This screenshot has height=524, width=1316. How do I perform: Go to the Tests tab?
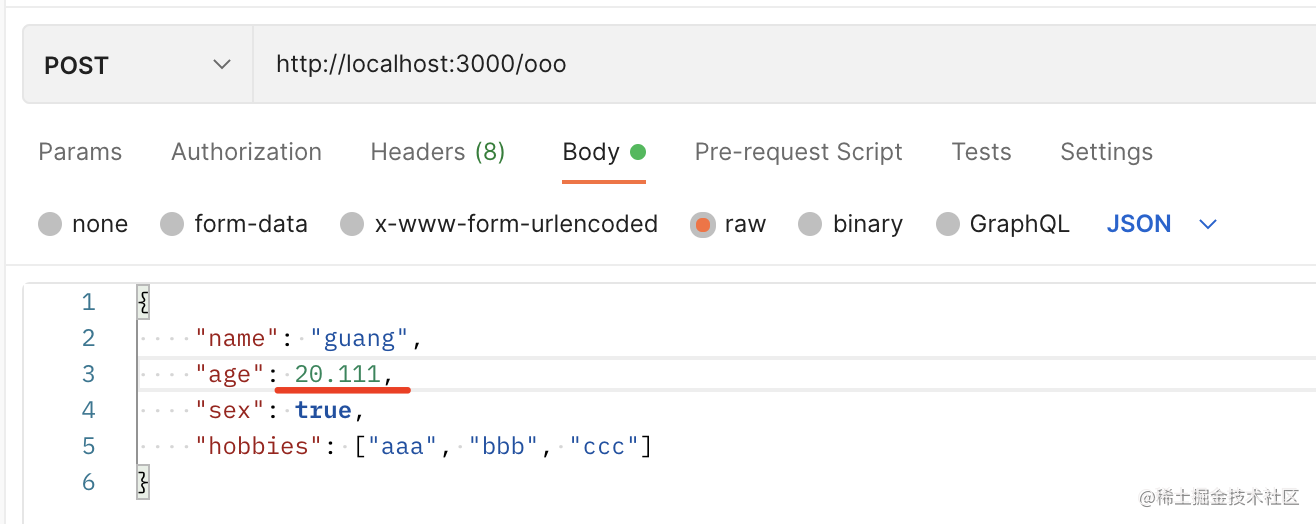(981, 152)
